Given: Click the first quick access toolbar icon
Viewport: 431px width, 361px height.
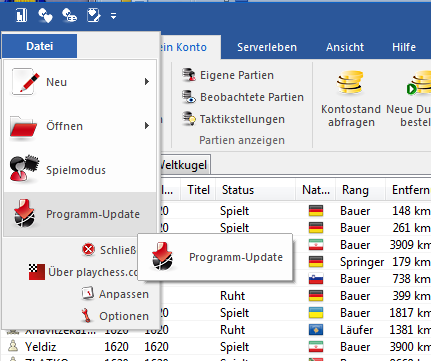Looking at the screenshot, I should pyautogui.click(x=22, y=15).
